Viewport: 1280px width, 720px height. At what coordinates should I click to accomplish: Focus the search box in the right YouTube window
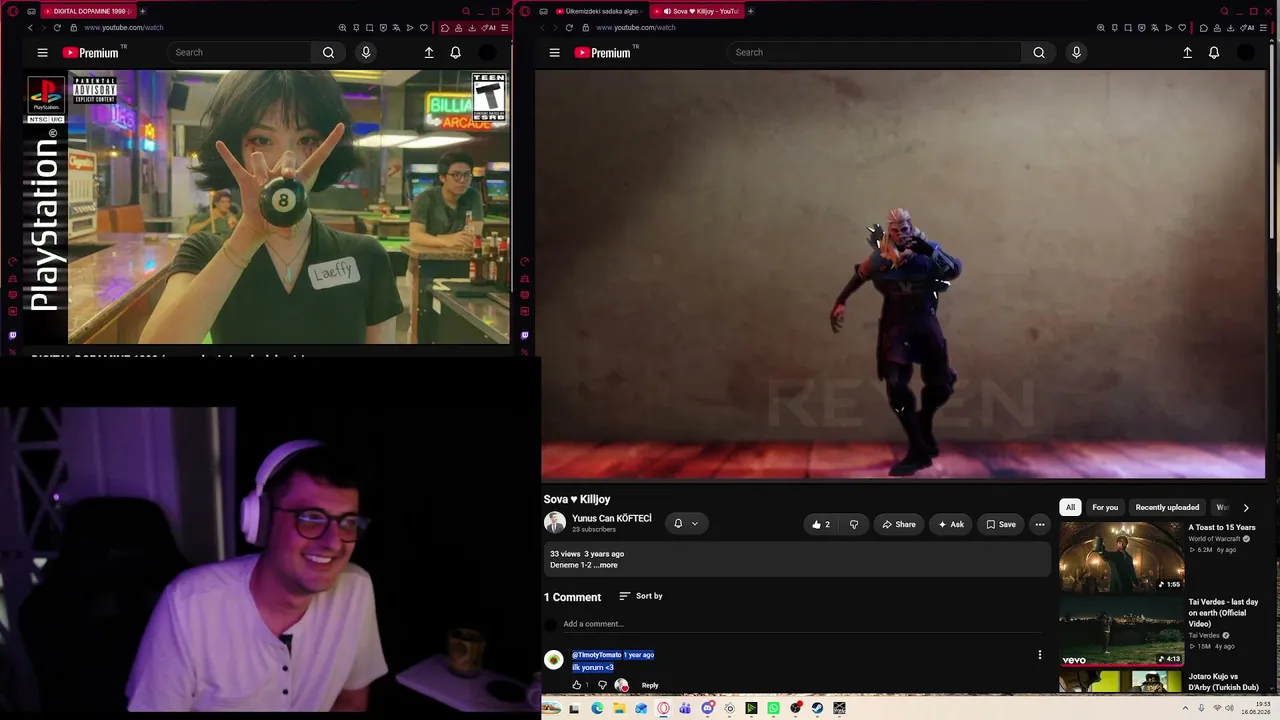(x=876, y=53)
